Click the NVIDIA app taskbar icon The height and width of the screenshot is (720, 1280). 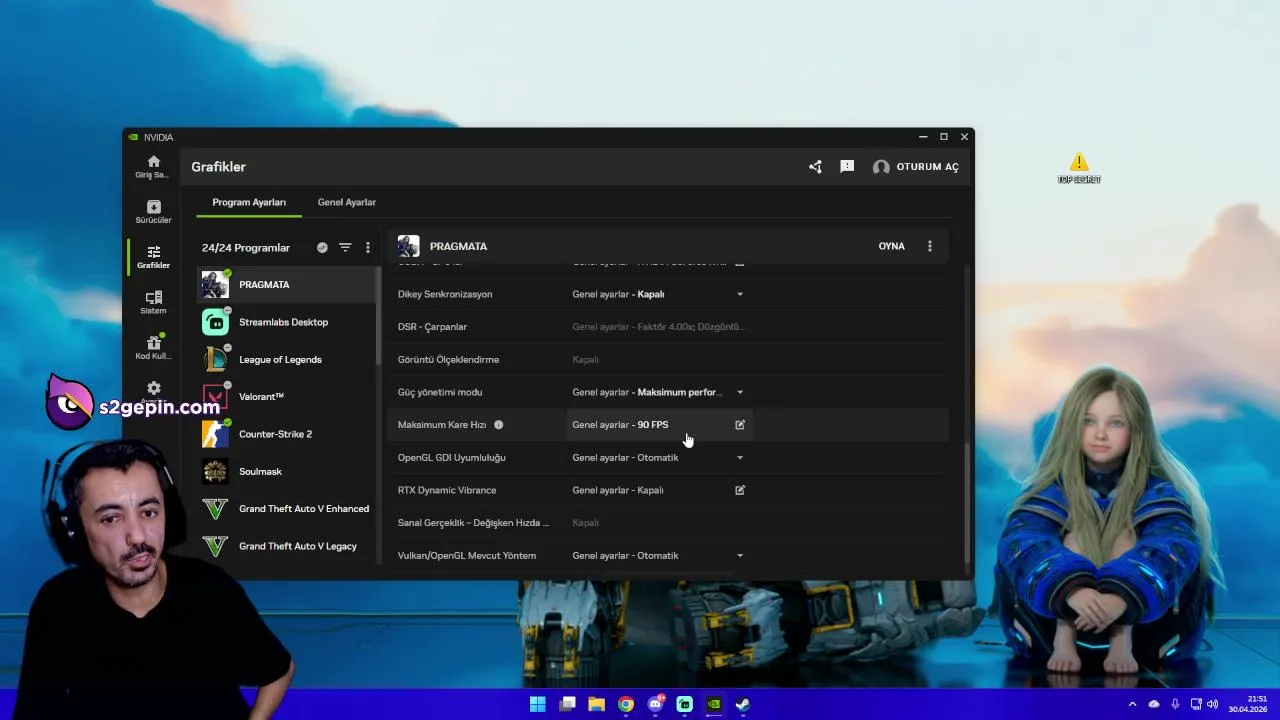714,704
